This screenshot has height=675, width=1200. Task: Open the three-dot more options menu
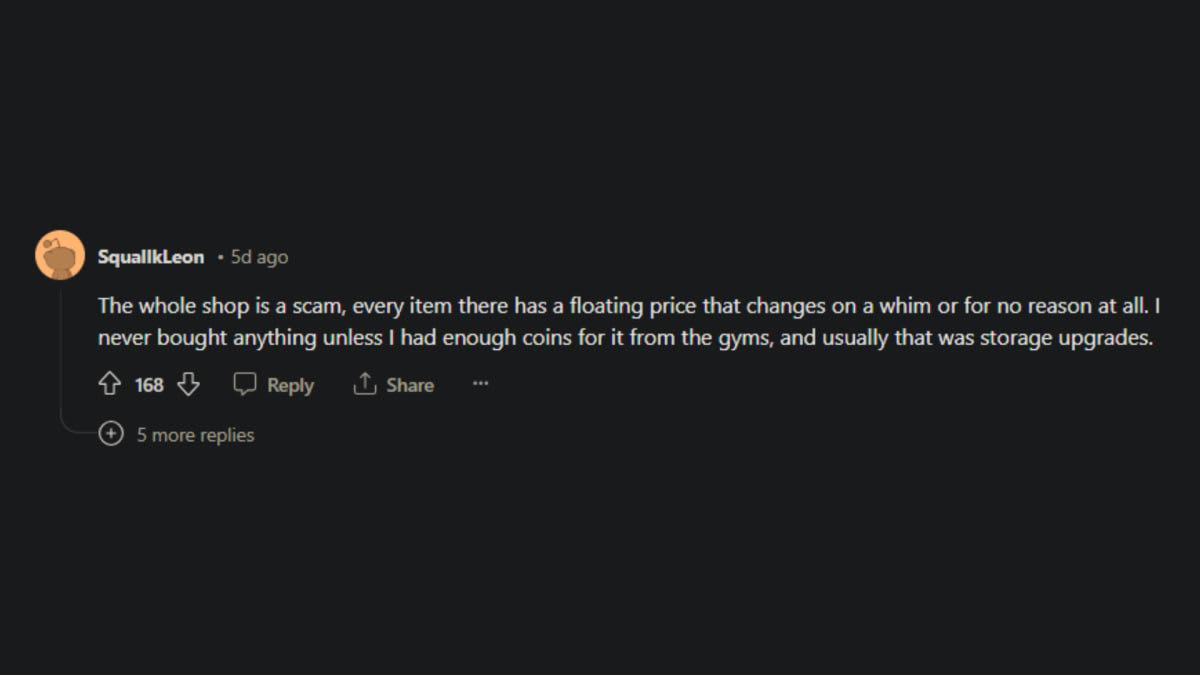click(480, 384)
